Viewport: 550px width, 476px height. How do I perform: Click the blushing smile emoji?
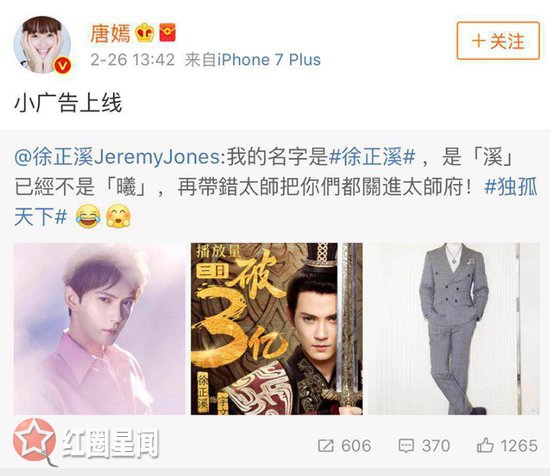118,216
